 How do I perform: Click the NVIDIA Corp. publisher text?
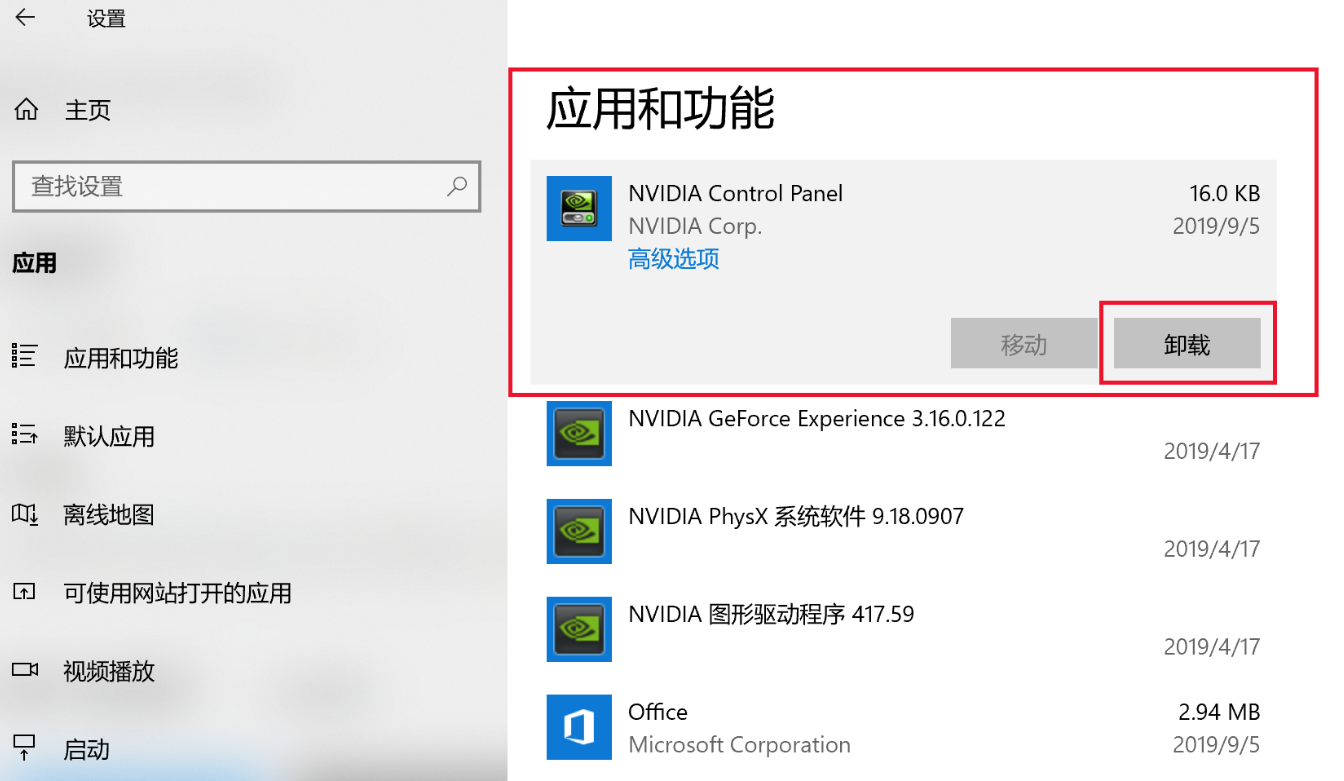click(x=695, y=226)
